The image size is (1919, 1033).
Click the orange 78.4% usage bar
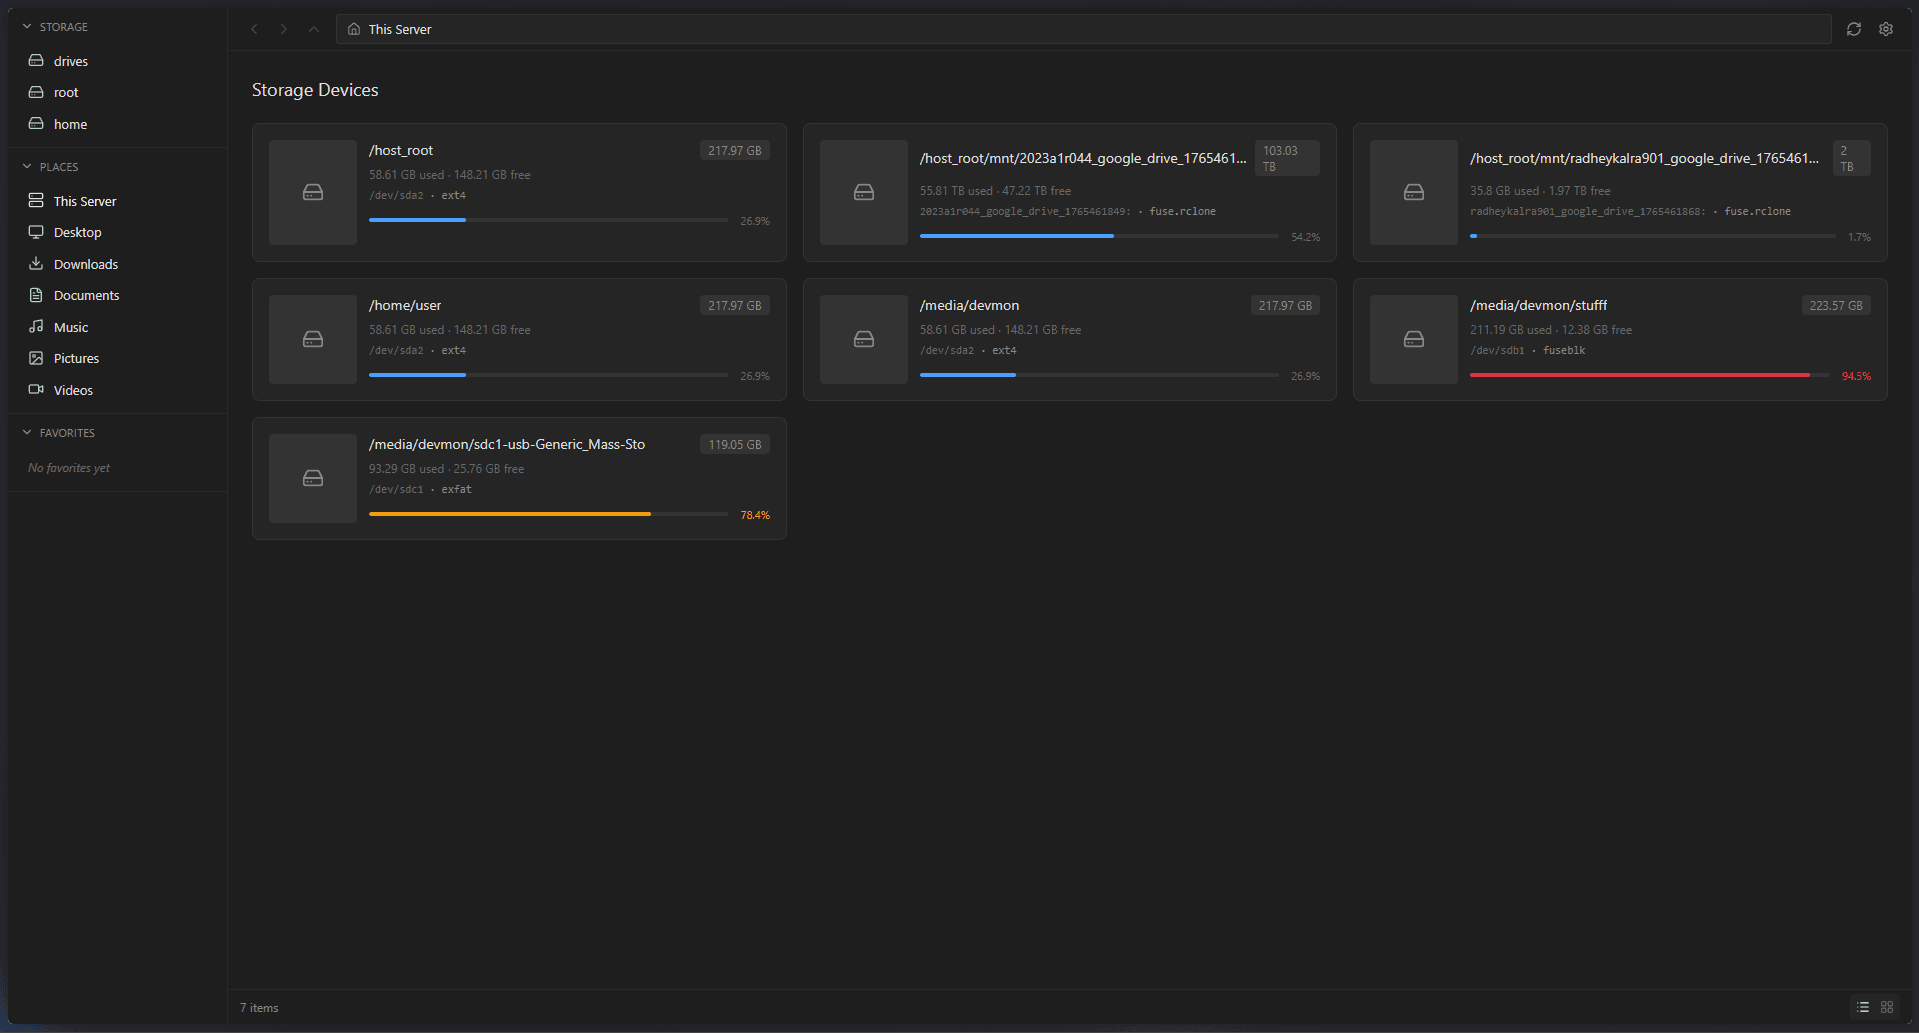click(x=510, y=514)
